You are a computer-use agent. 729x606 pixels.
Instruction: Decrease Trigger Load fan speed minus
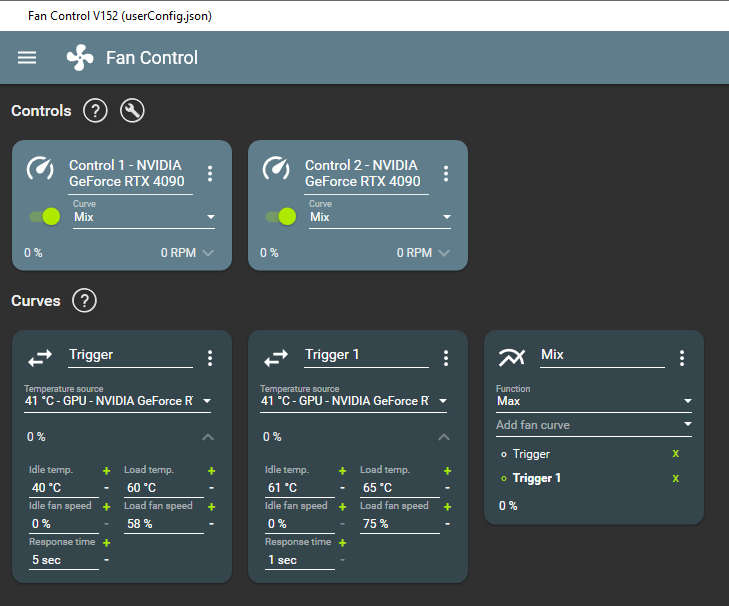(212, 524)
